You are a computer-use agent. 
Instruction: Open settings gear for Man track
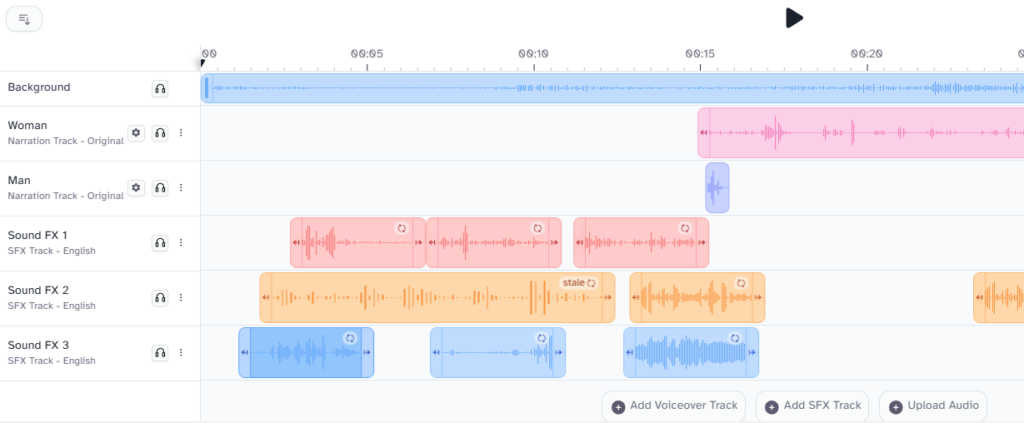(137, 188)
